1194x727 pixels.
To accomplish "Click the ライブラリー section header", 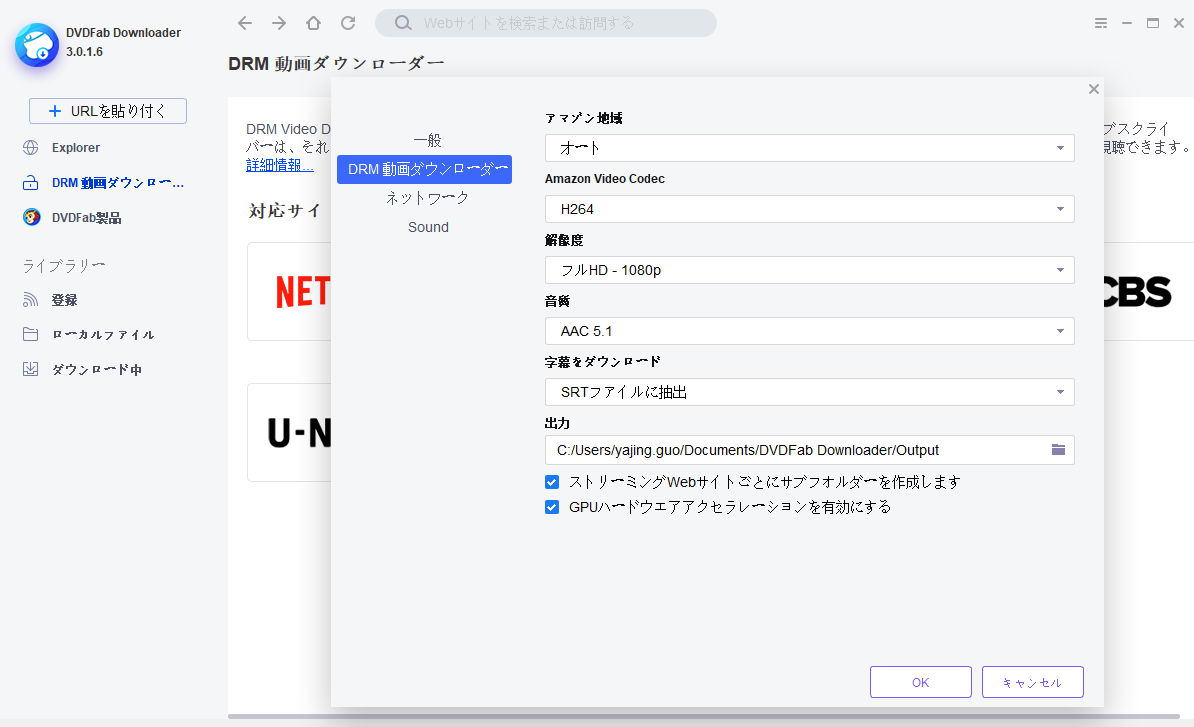I will [64, 266].
